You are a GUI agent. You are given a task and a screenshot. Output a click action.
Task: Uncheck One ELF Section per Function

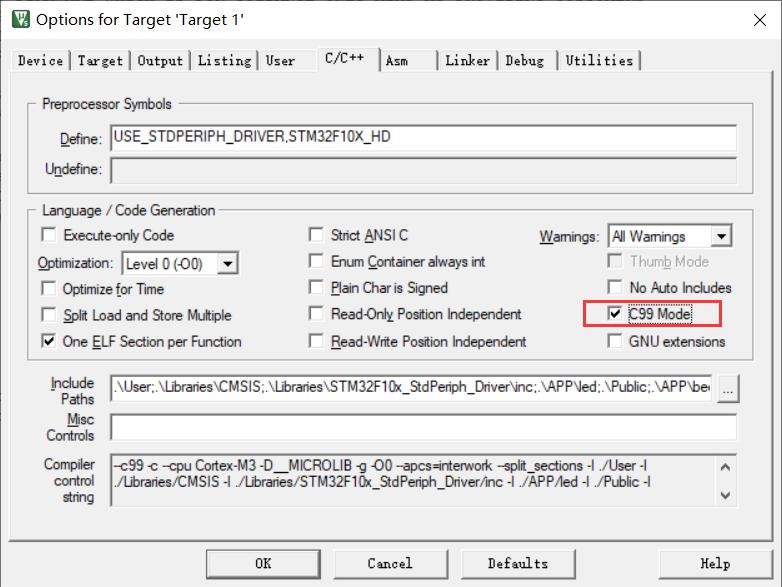(49, 342)
